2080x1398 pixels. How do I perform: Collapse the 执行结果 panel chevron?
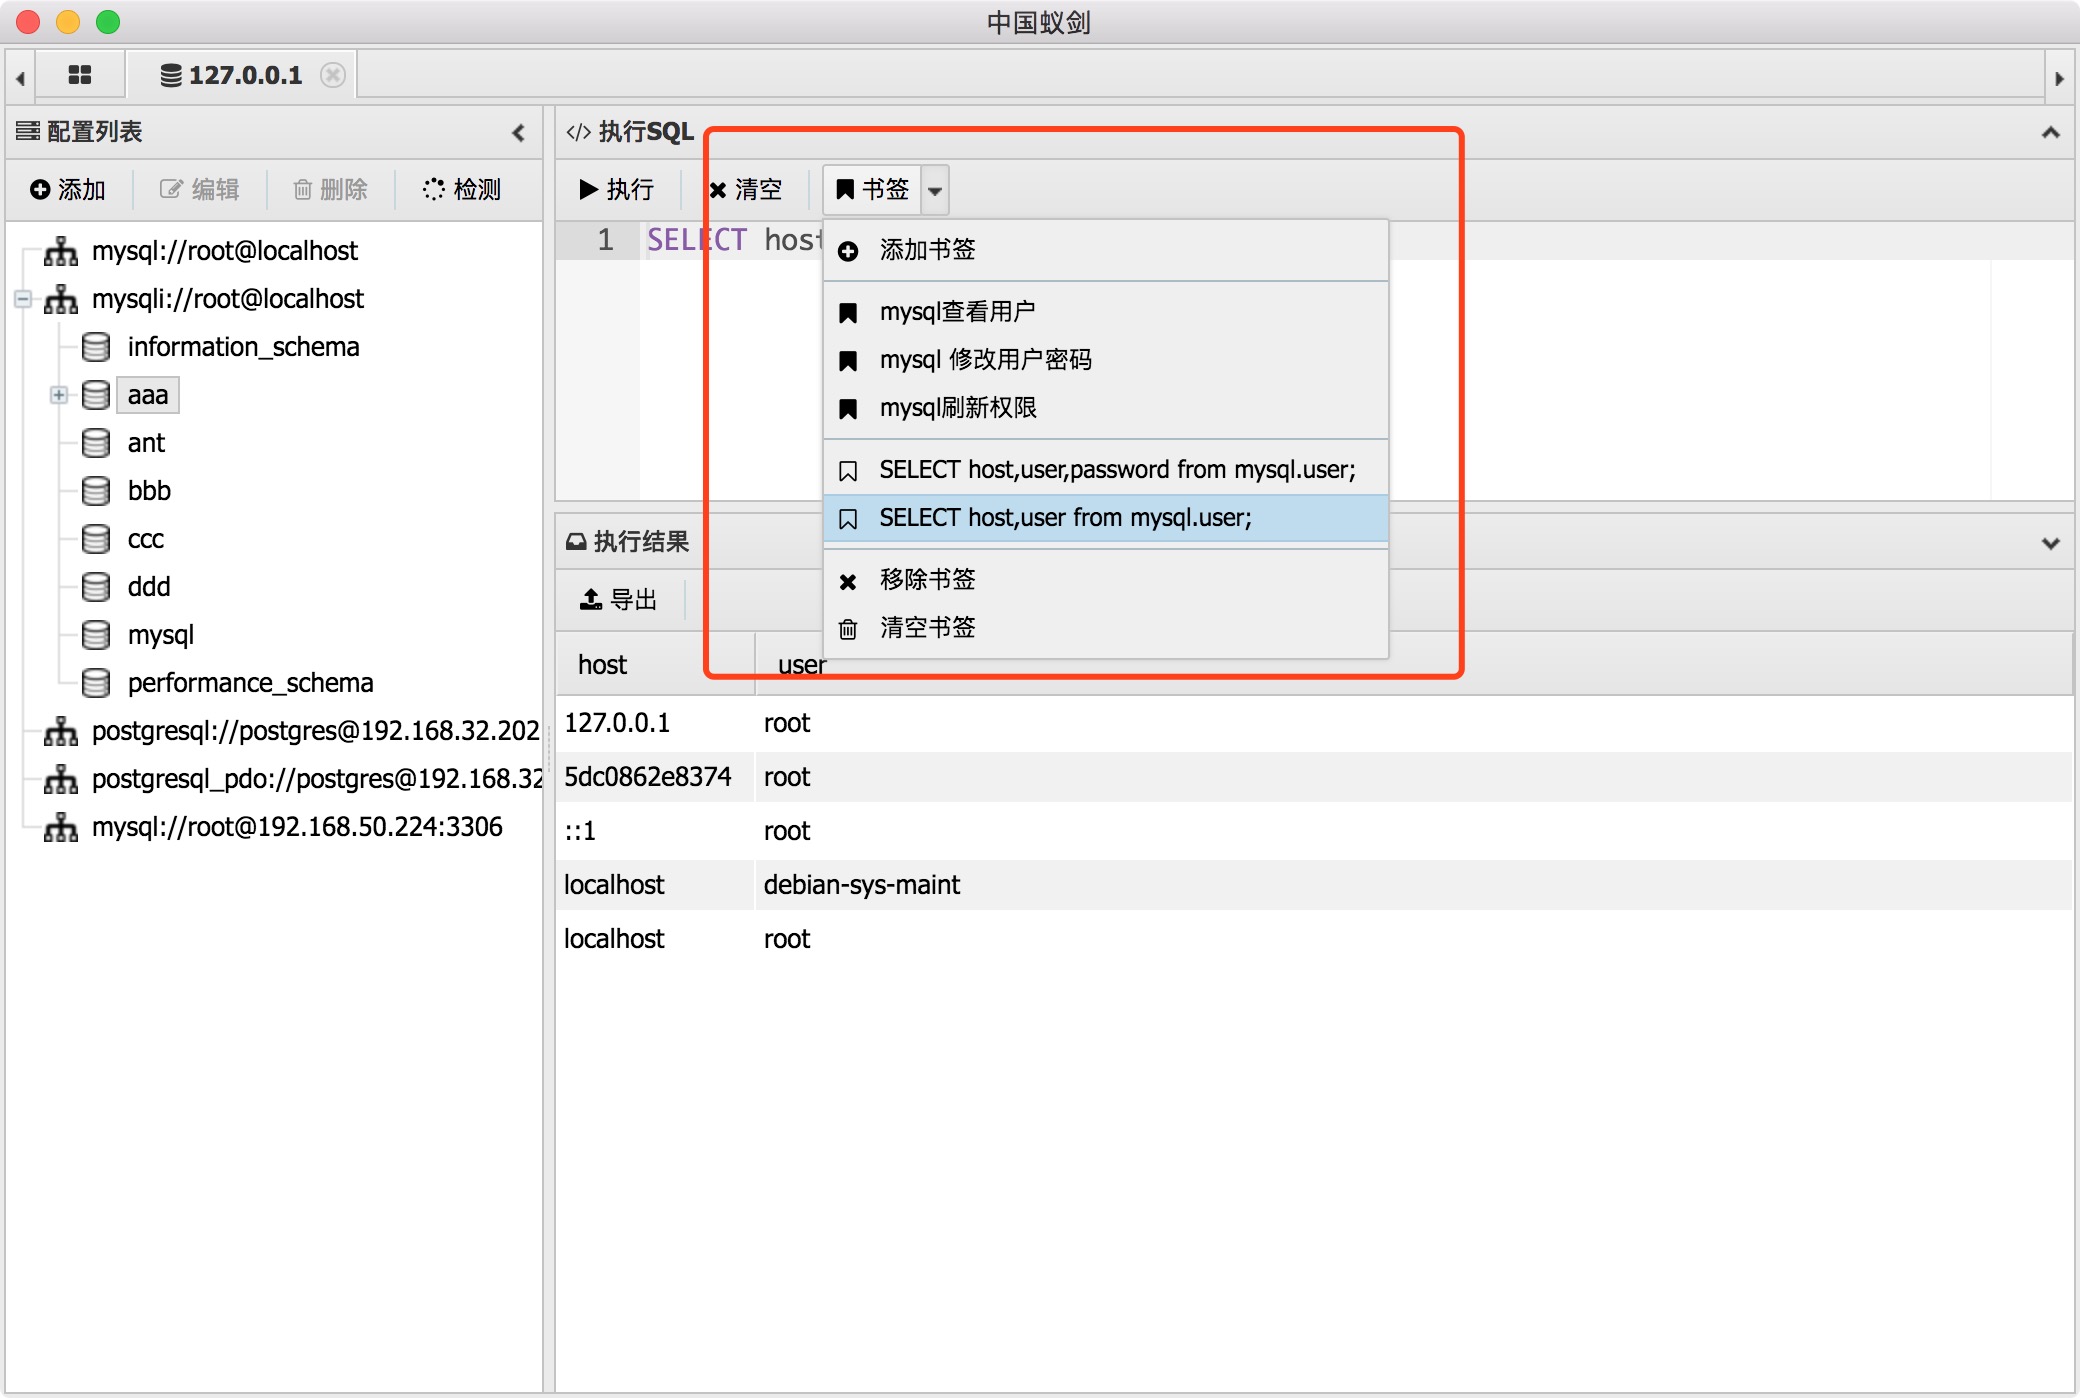[2050, 543]
